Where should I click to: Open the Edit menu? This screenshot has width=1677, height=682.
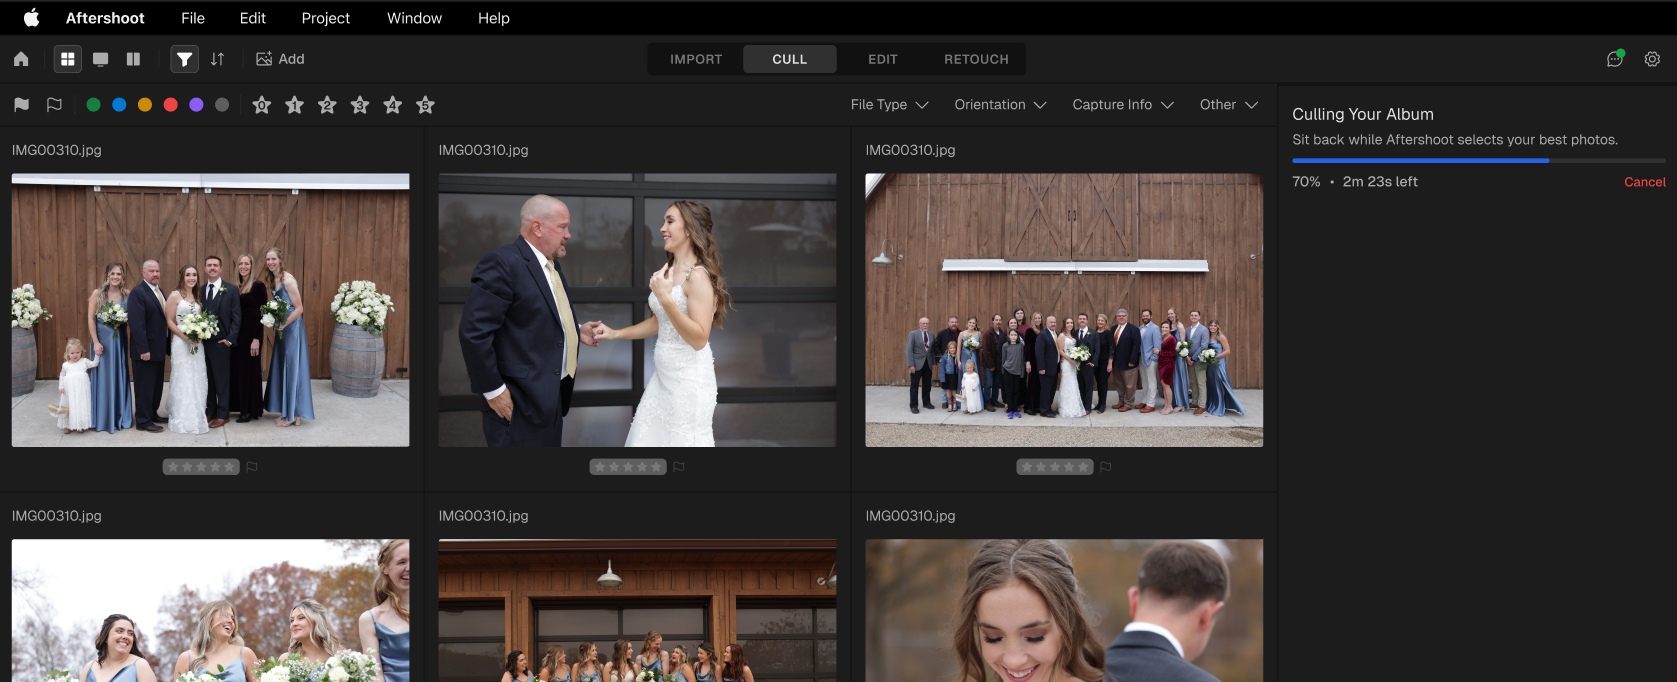[253, 18]
